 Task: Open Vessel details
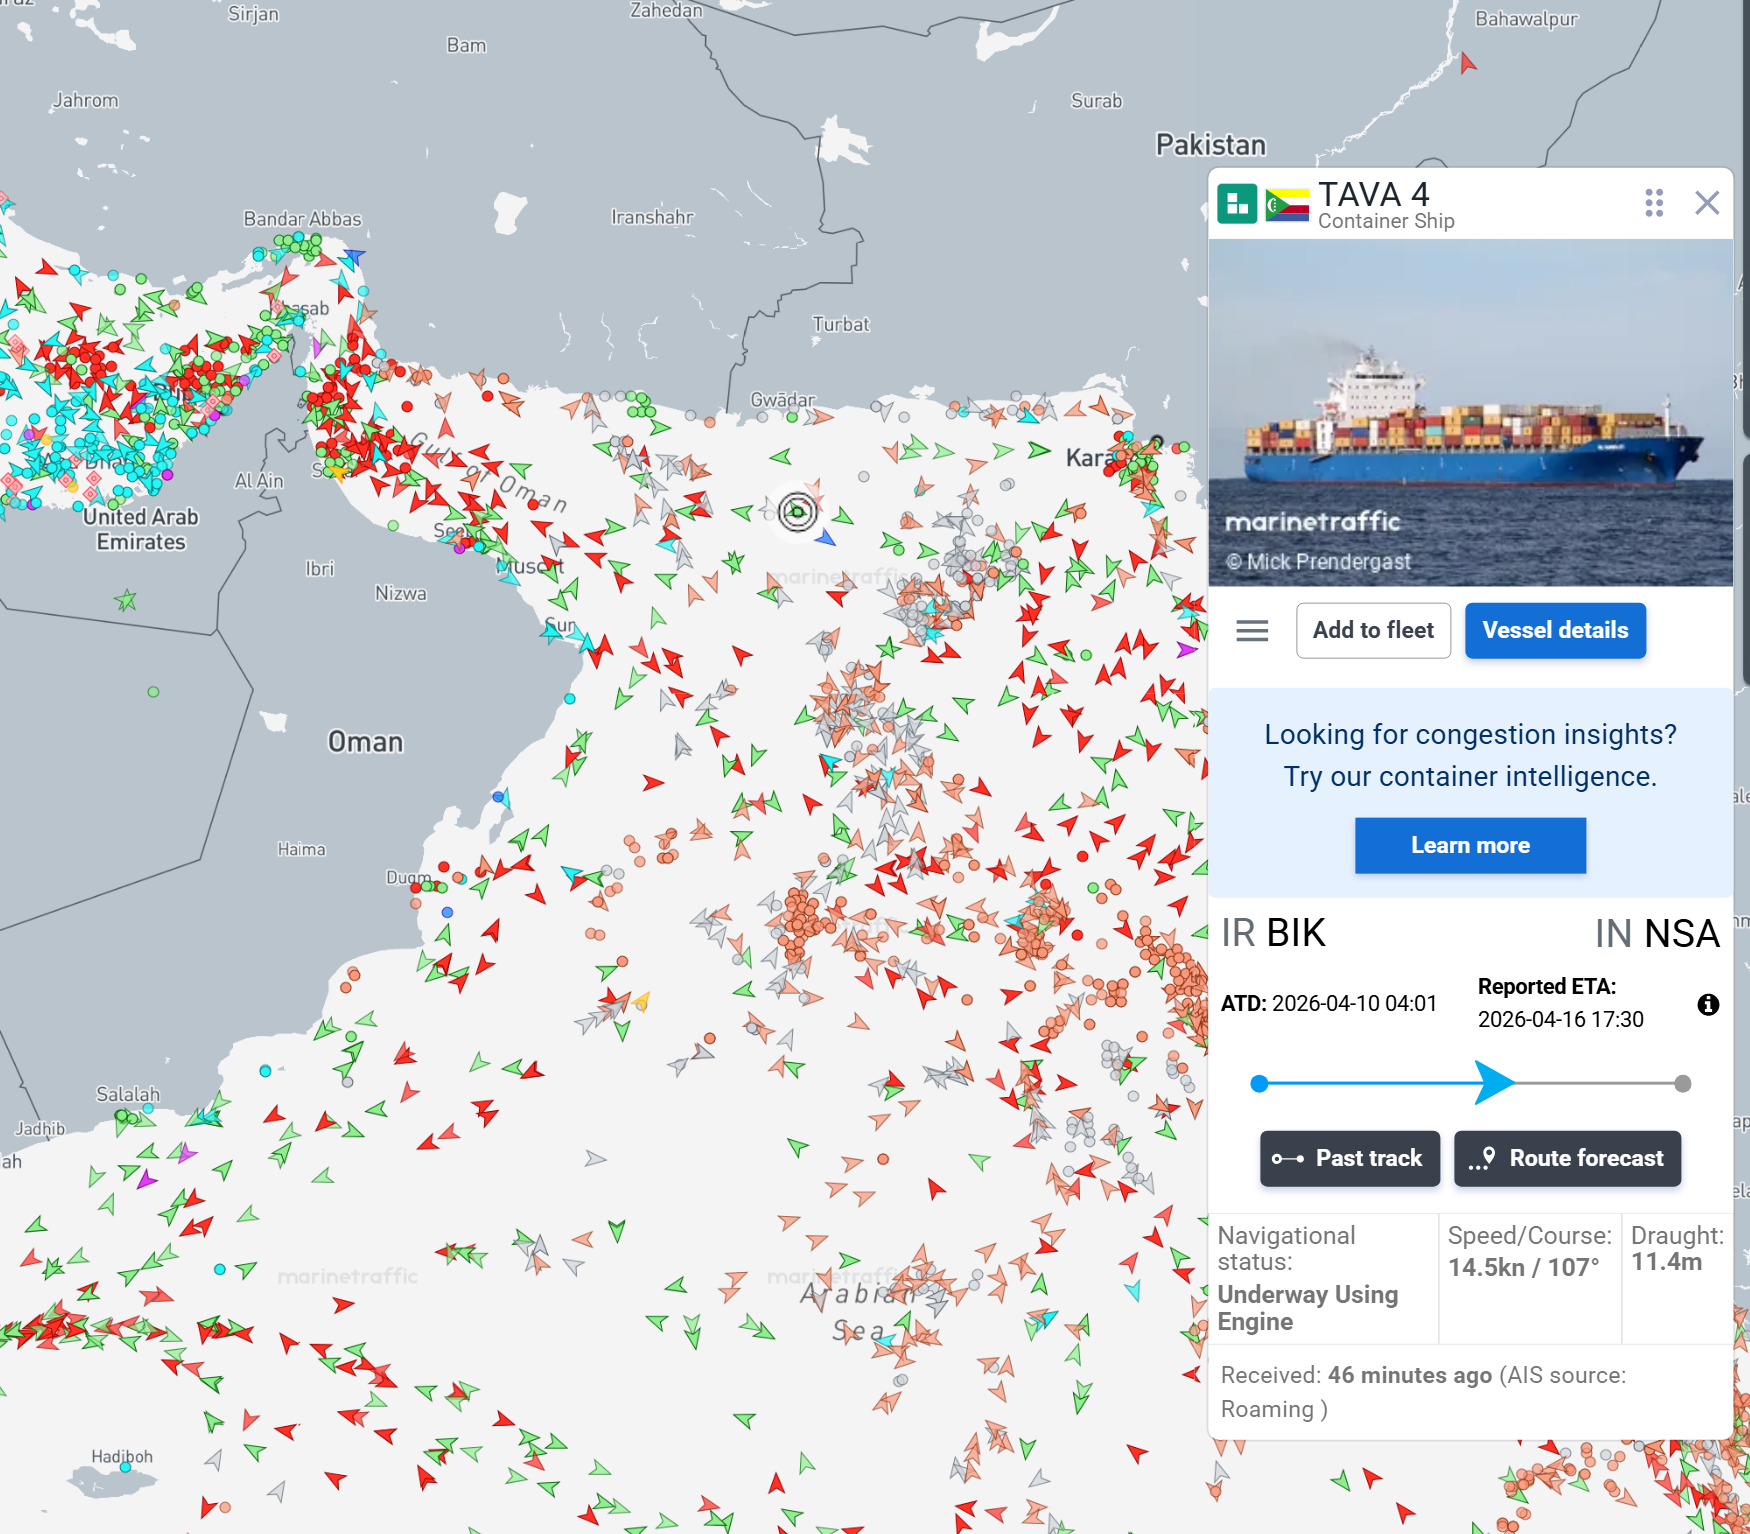pos(1555,630)
